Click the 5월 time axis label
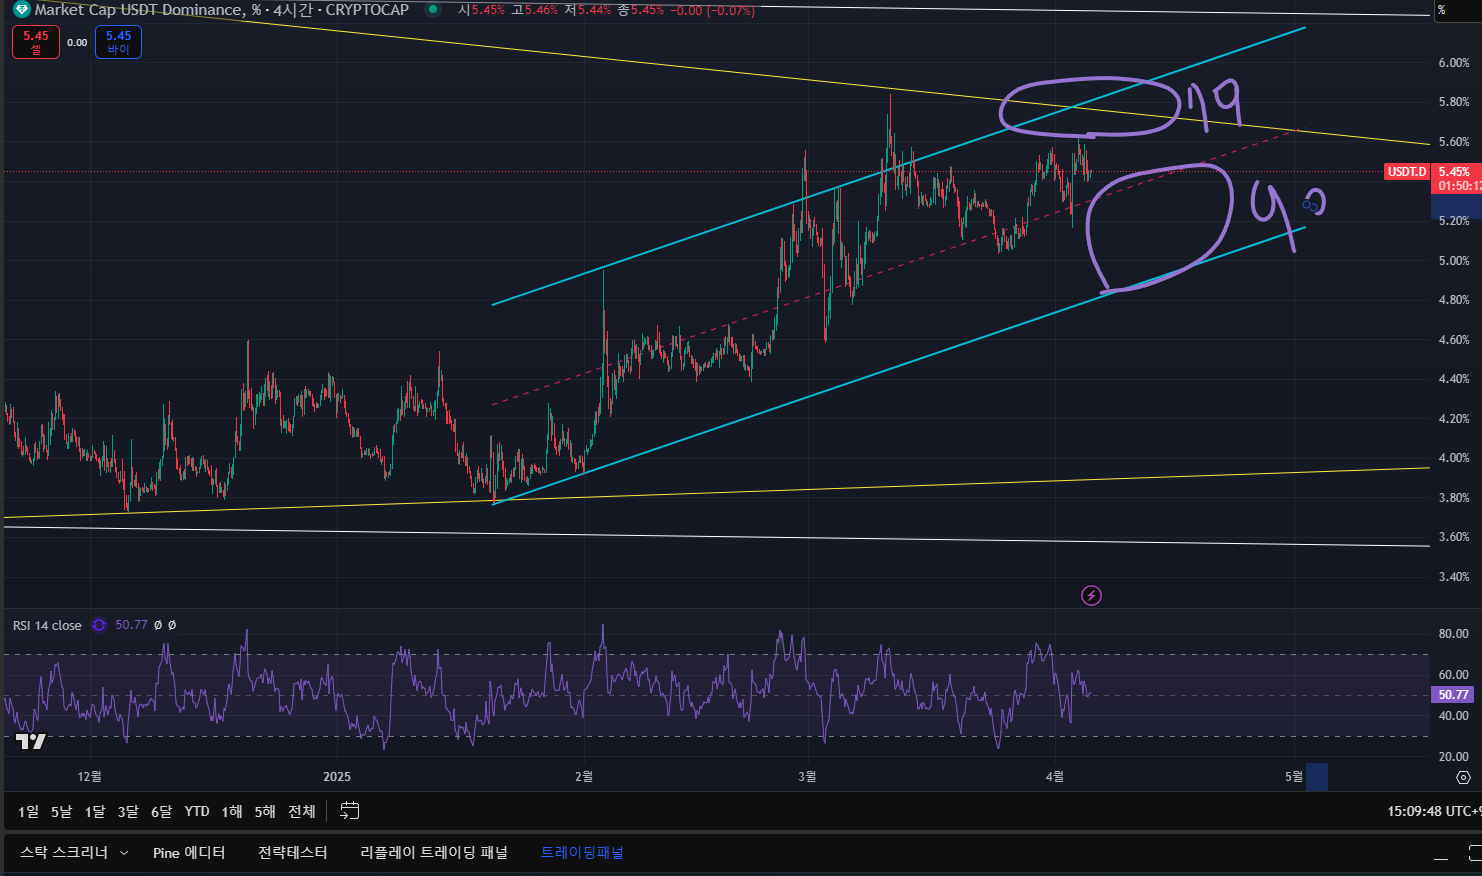Image resolution: width=1482 pixels, height=876 pixels. pos(1294,777)
